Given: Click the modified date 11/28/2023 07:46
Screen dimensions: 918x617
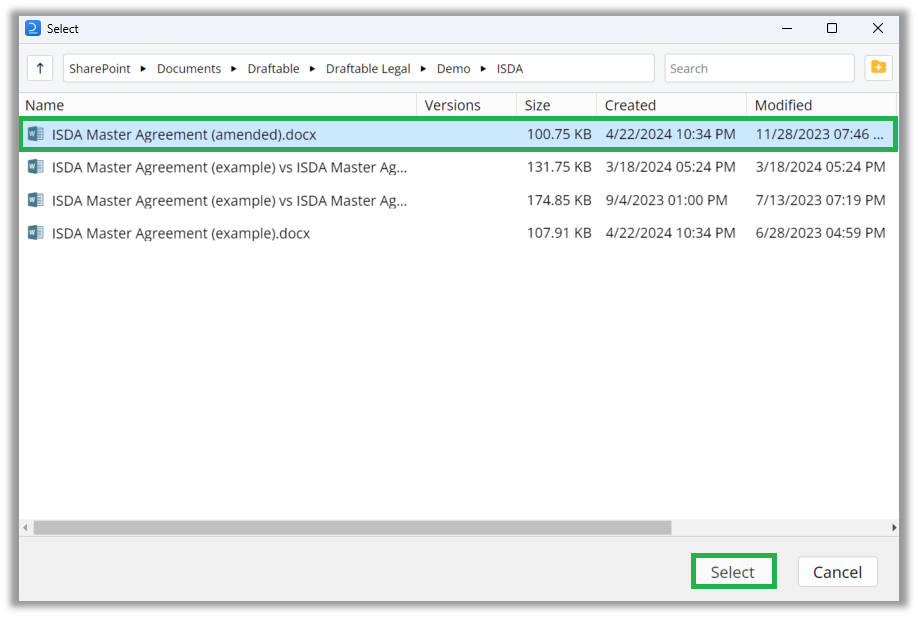Looking at the screenshot, I should click(819, 134).
